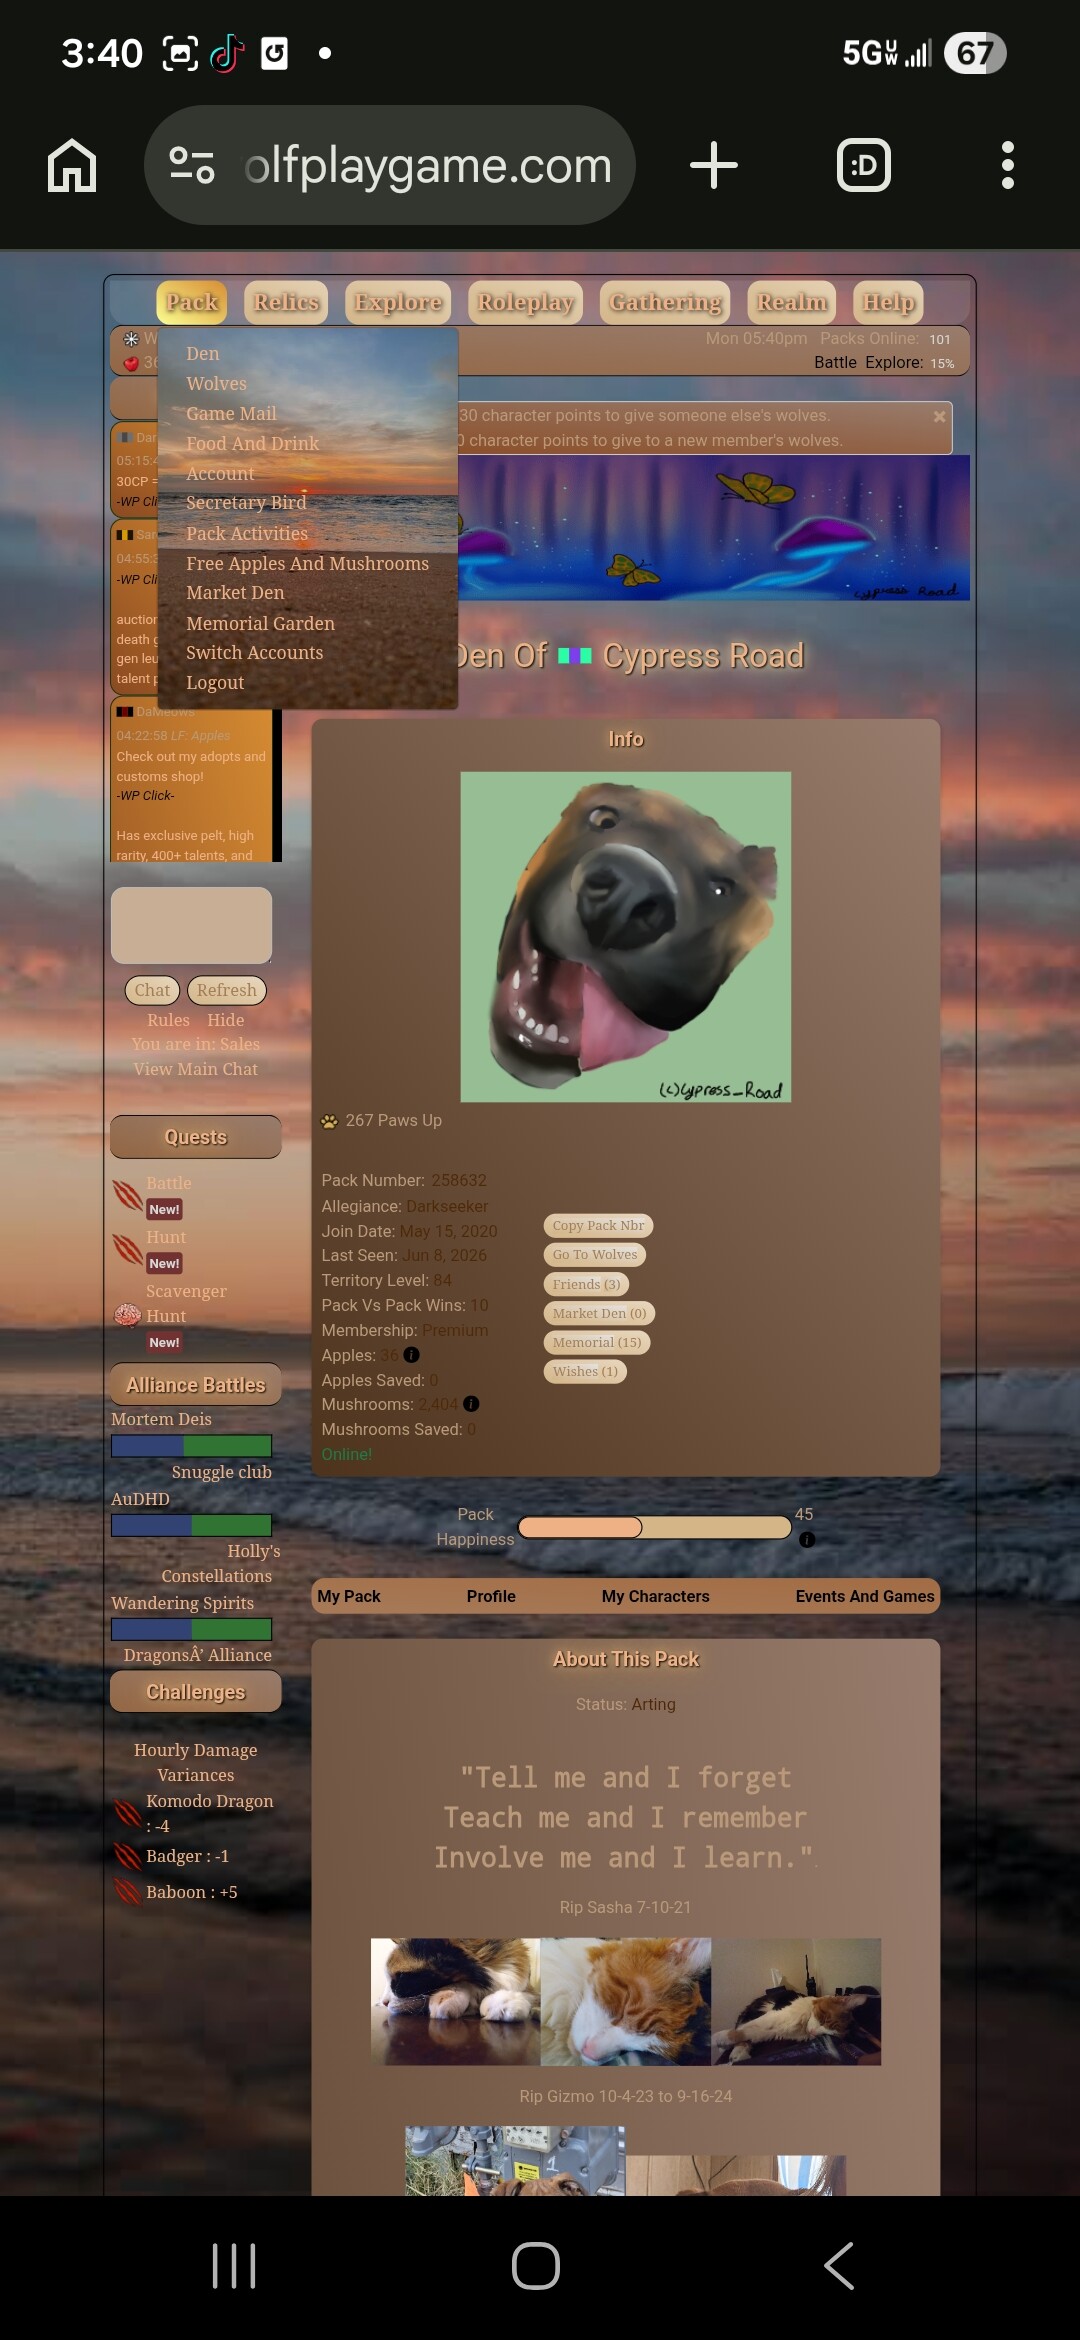The height and width of the screenshot is (2340, 1080).
Task: Click the Badger claw icon
Action: pyautogui.click(x=128, y=1856)
